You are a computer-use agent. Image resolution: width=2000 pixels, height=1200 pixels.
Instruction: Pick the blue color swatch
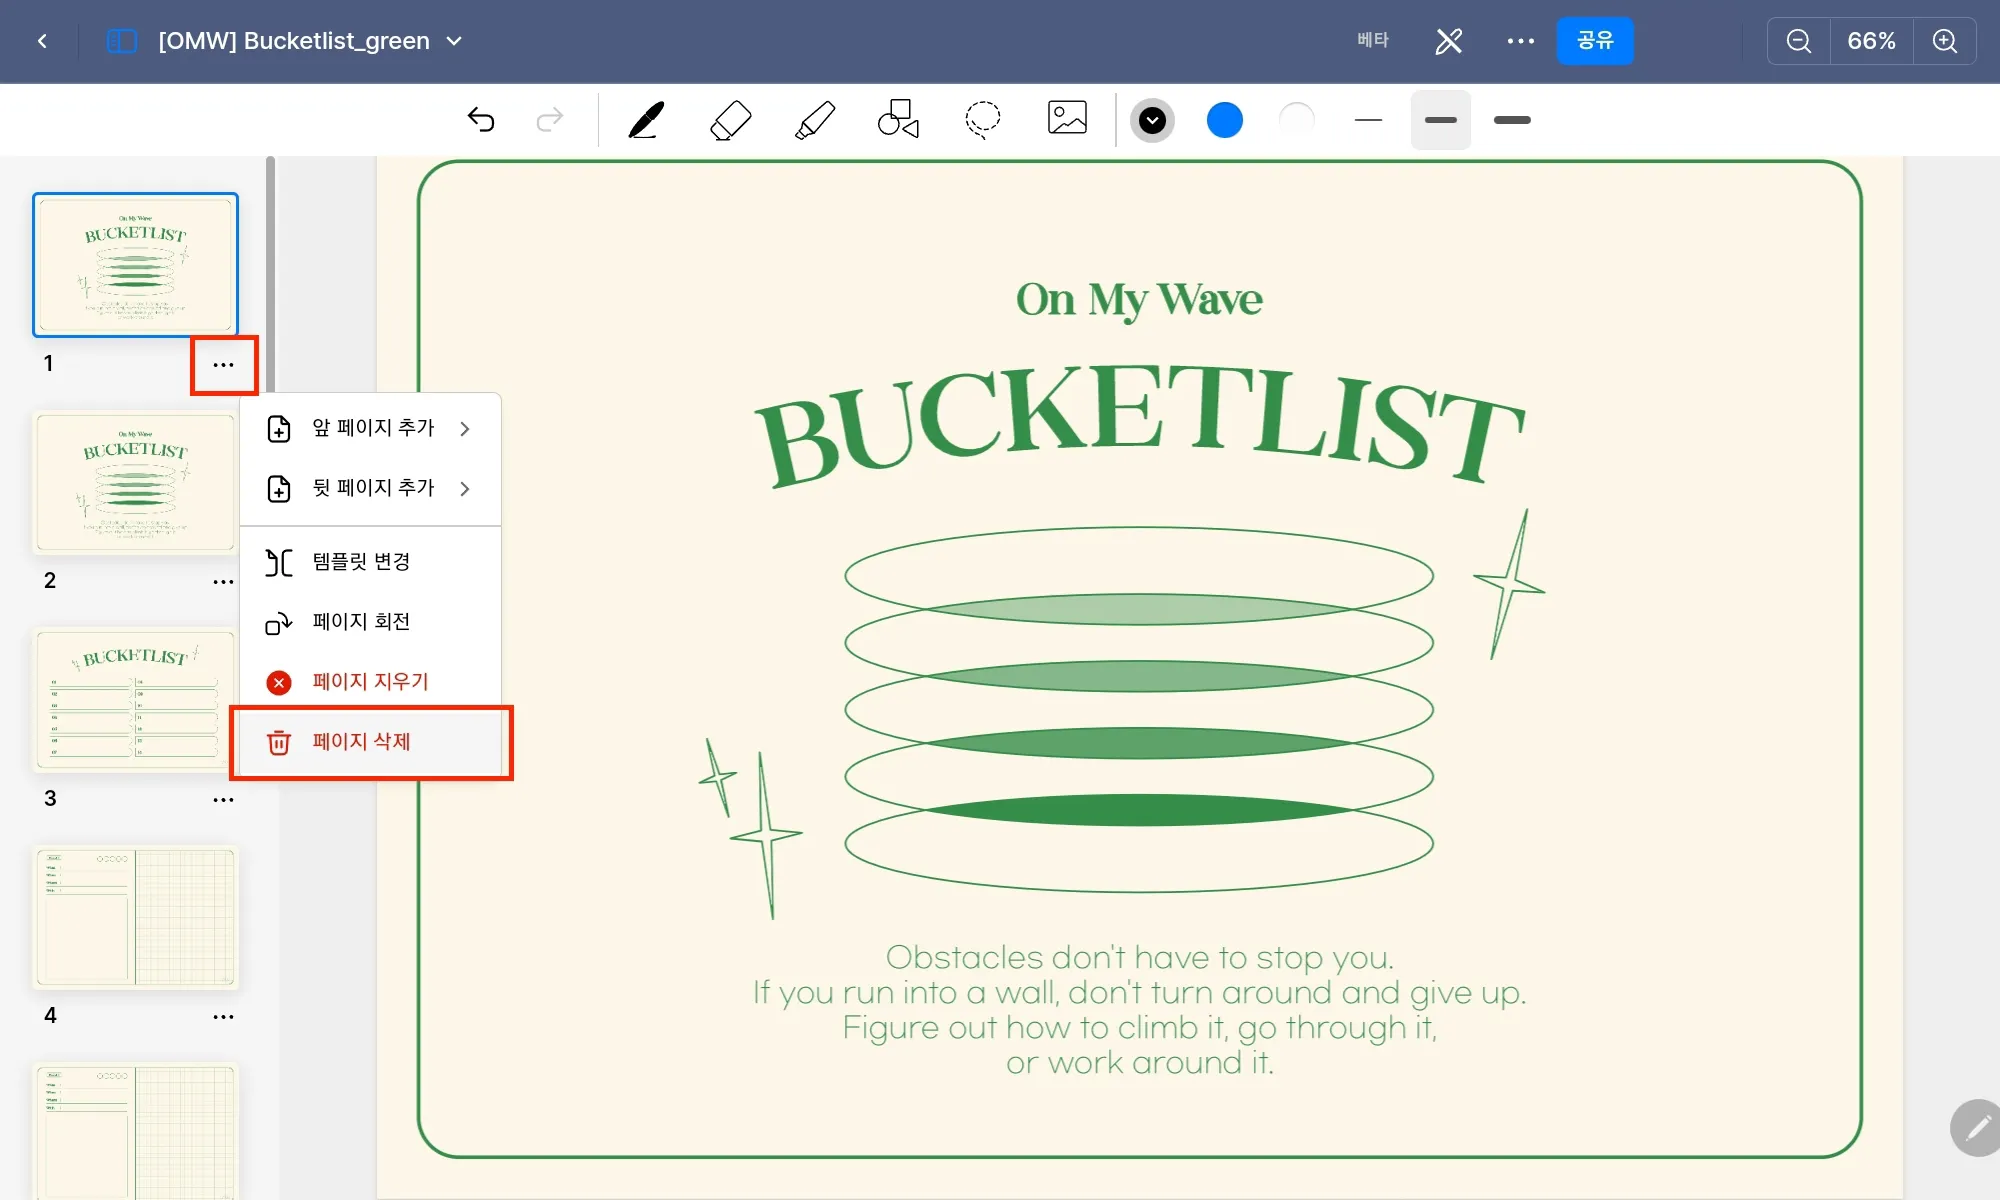1224,120
